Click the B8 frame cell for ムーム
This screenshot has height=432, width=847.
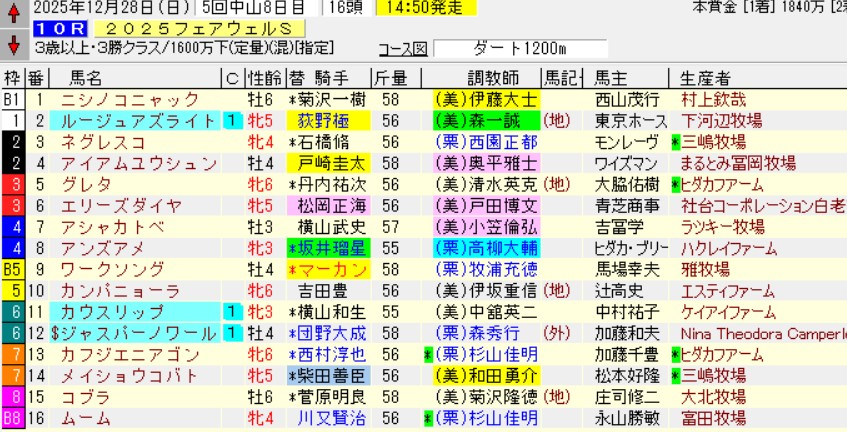point(12,417)
